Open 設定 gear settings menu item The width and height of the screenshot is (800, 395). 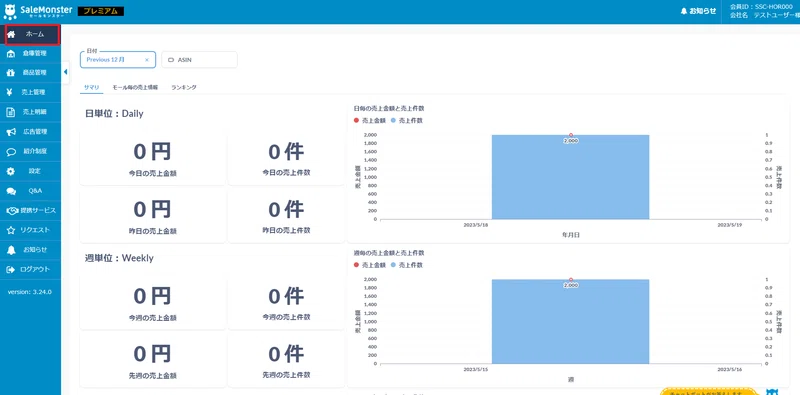tap(31, 171)
